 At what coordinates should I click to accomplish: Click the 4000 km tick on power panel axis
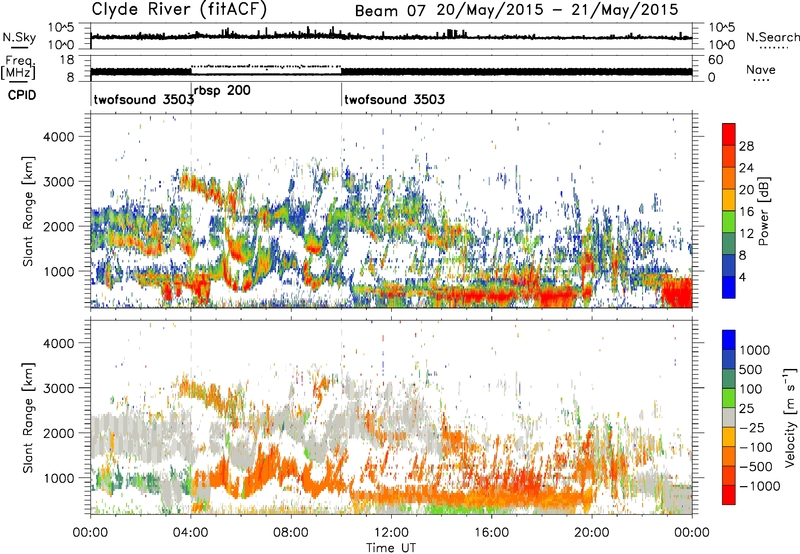pyautogui.click(x=58, y=137)
